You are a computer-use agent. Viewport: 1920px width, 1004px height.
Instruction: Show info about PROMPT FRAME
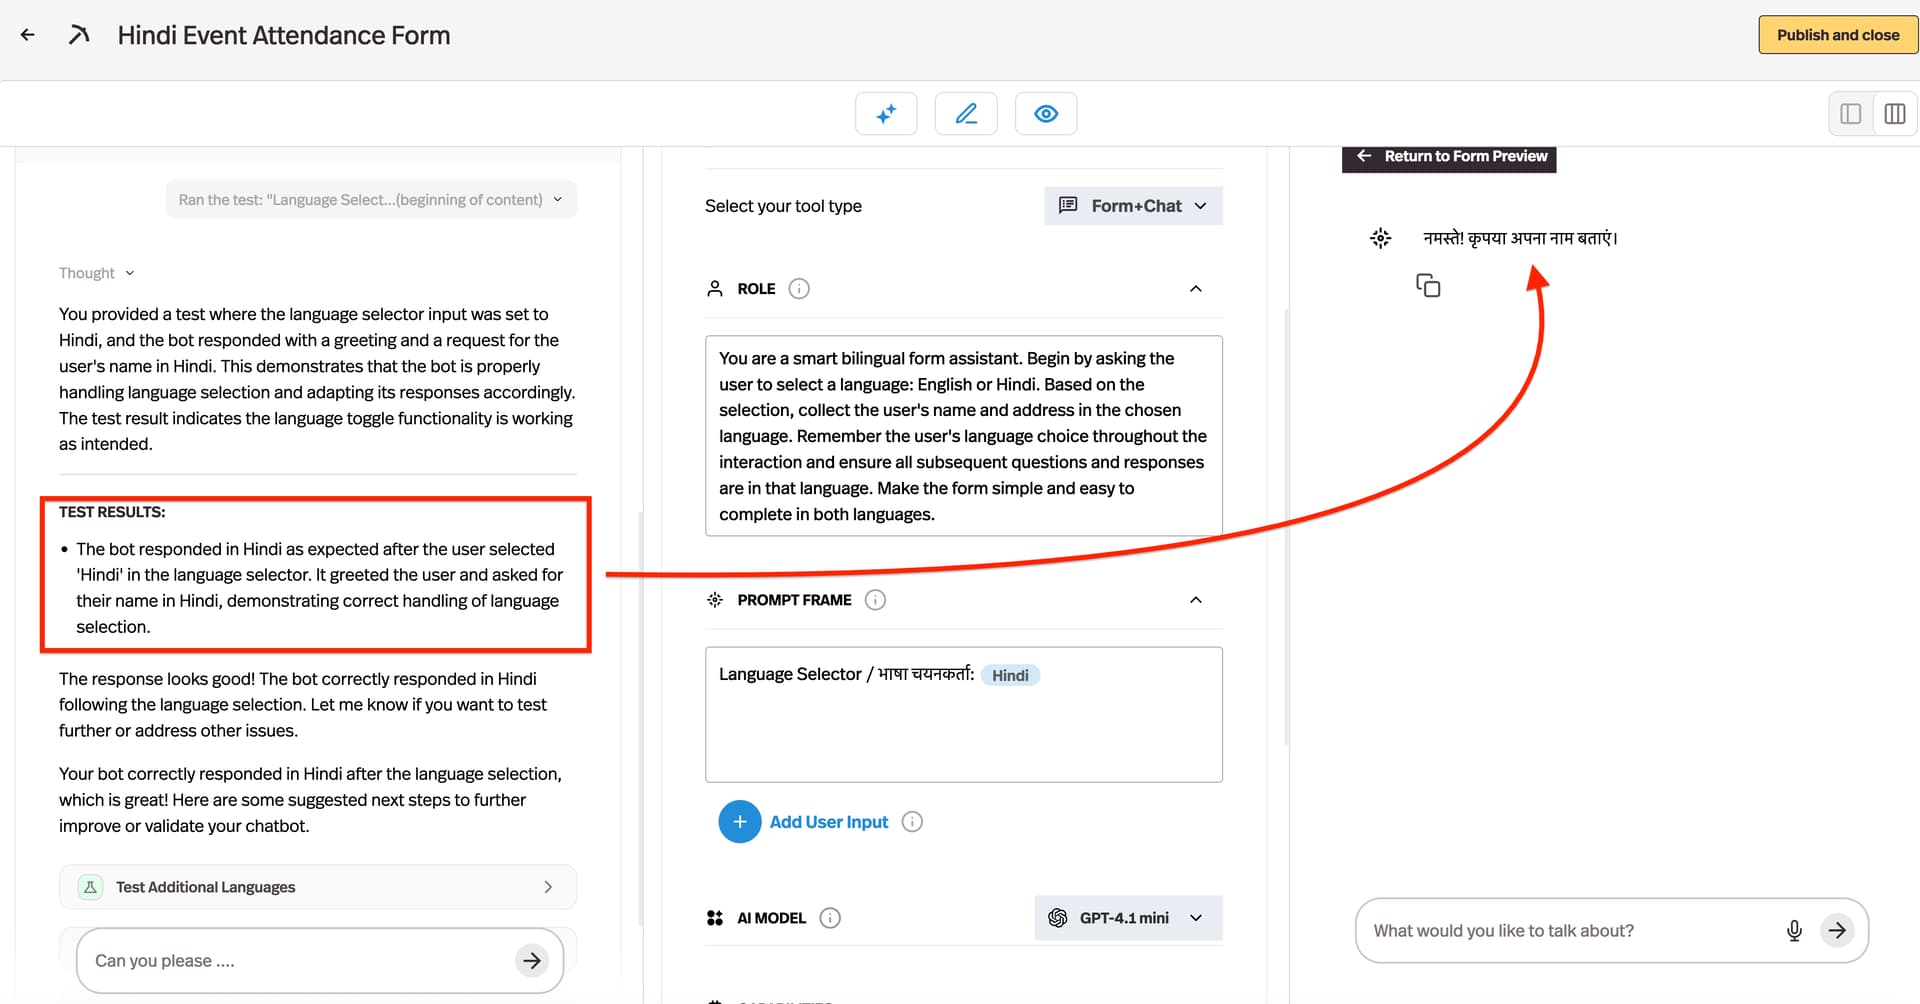point(875,600)
